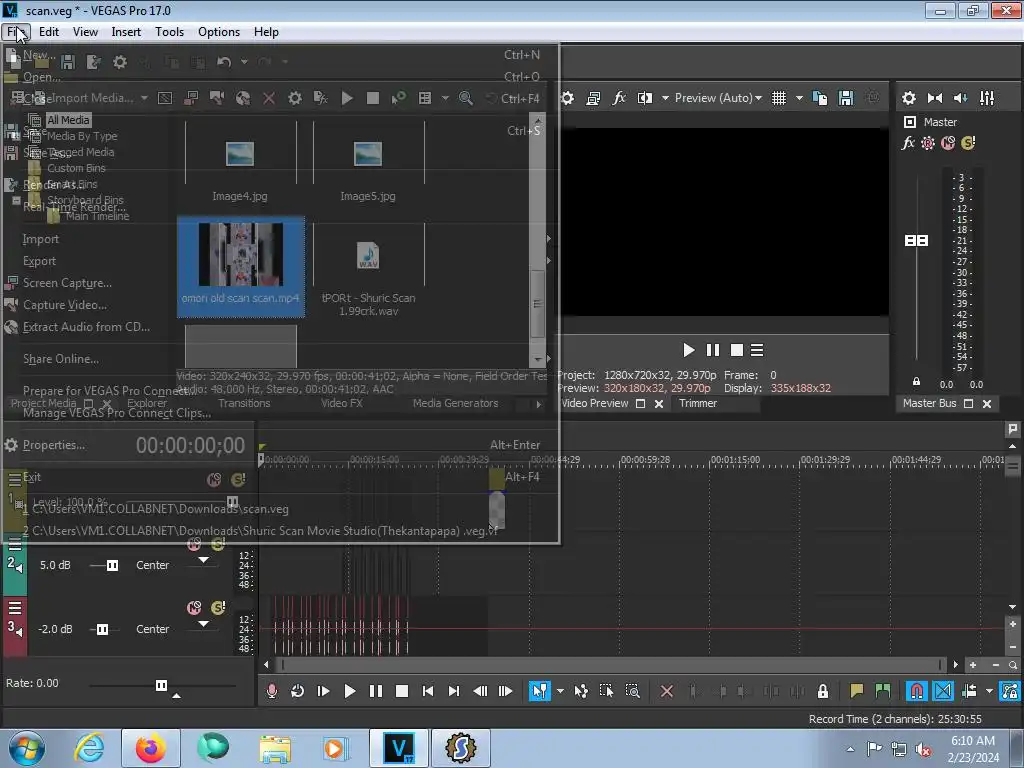The width and height of the screenshot is (1024, 768).
Task: Select the Envelope Edit tool
Action: (581, 691)
